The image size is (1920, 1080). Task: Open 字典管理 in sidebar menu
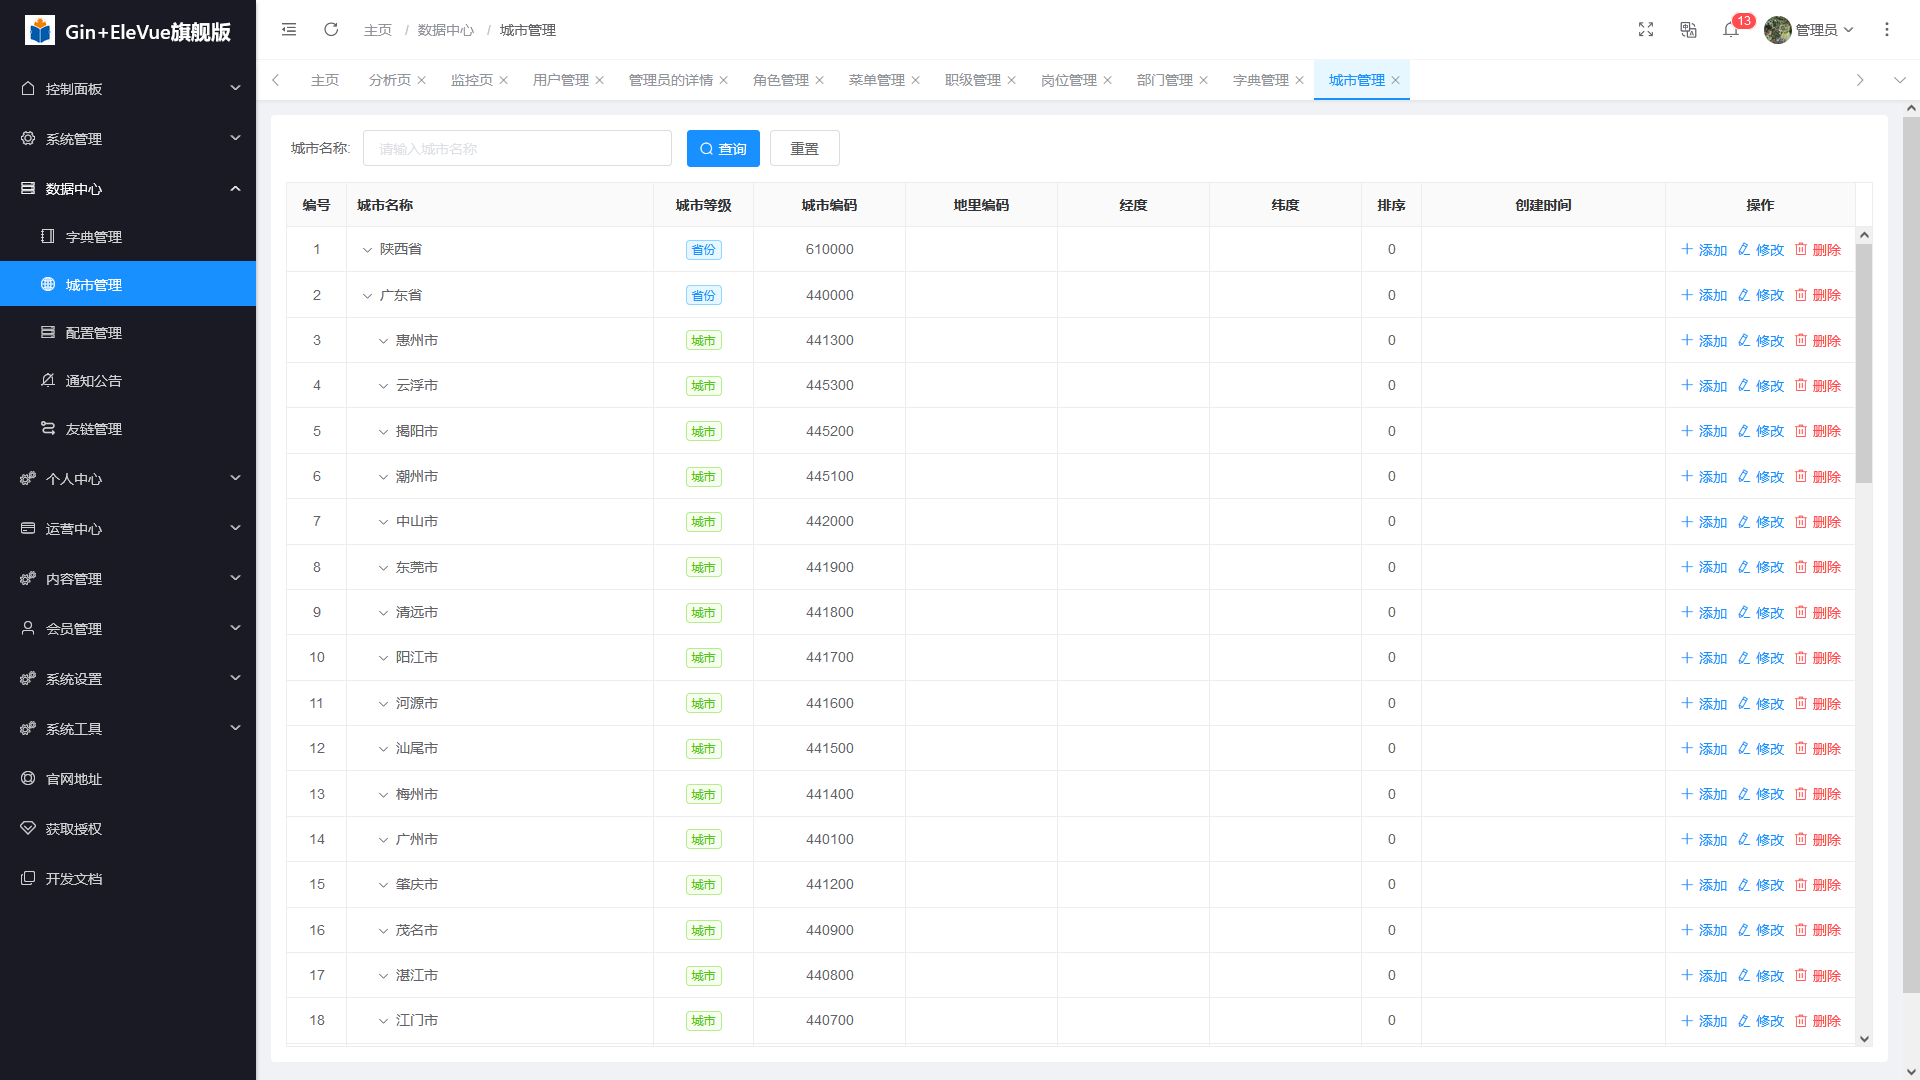93,237
